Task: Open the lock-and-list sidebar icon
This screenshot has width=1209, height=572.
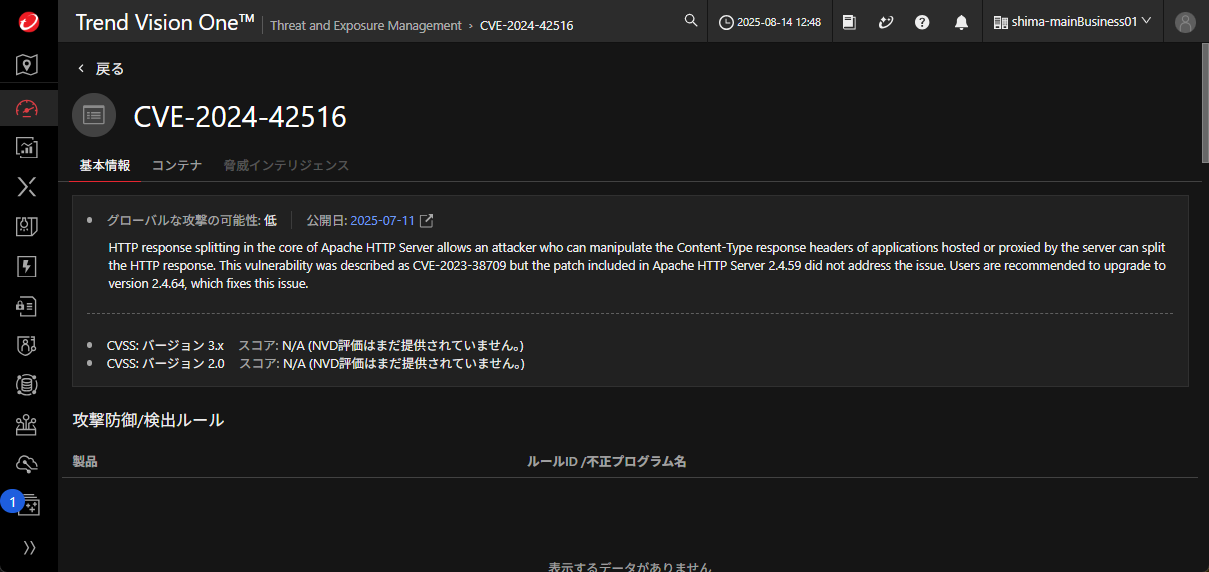Action: (28, 306)
